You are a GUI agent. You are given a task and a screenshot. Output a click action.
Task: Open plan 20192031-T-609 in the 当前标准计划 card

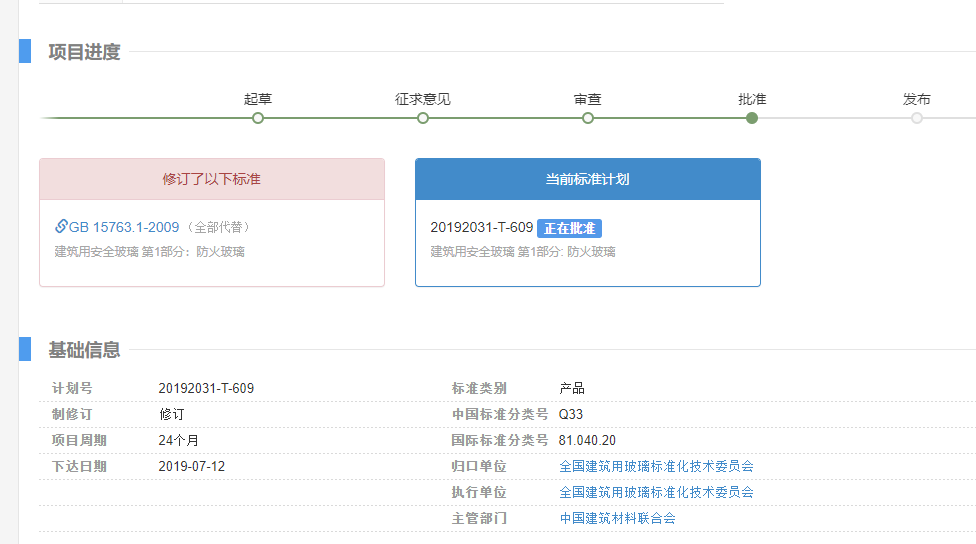pos(482,228)
